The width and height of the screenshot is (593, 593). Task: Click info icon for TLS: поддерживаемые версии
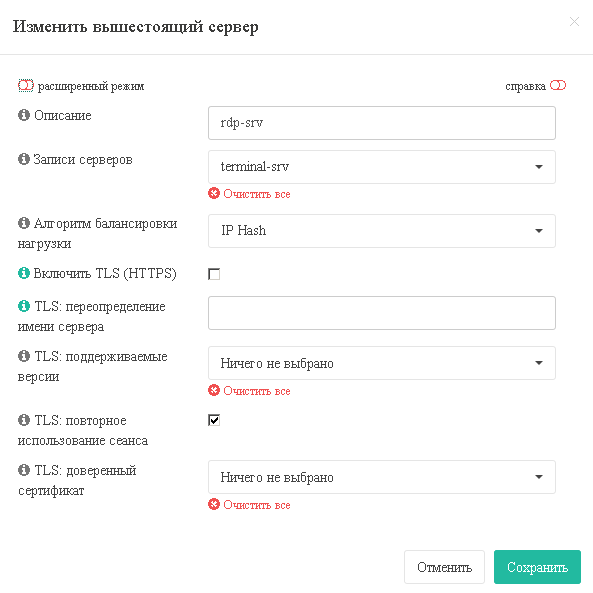[24, 356]
